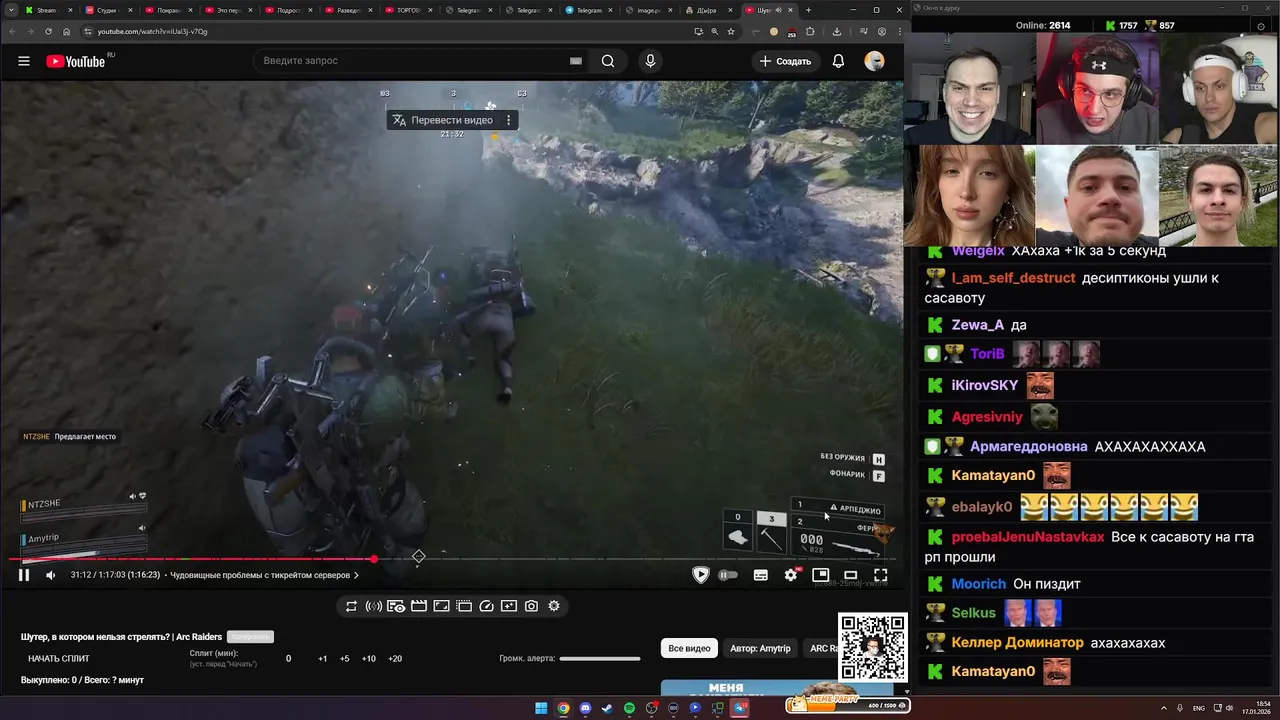This screenshot has width=1280, height=720.
Task: Add +5 minutes to the split
Action: pos(344,659)
